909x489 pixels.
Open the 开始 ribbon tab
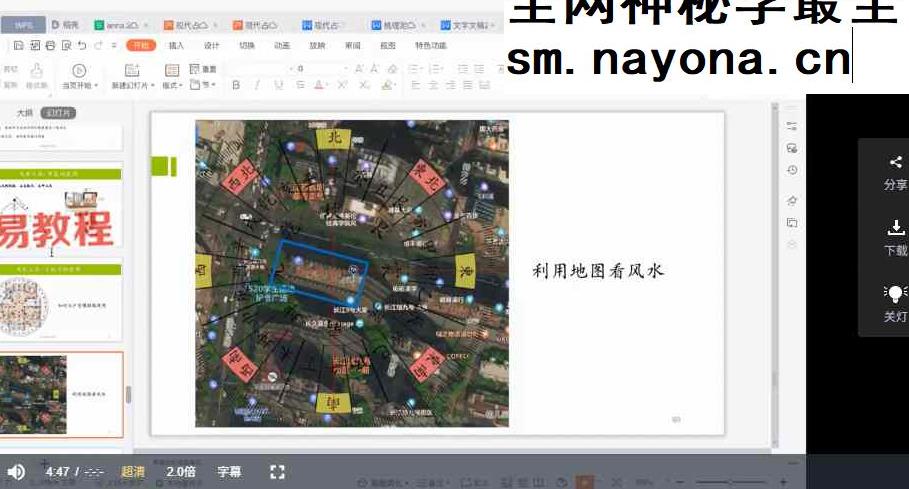[141, 45]
